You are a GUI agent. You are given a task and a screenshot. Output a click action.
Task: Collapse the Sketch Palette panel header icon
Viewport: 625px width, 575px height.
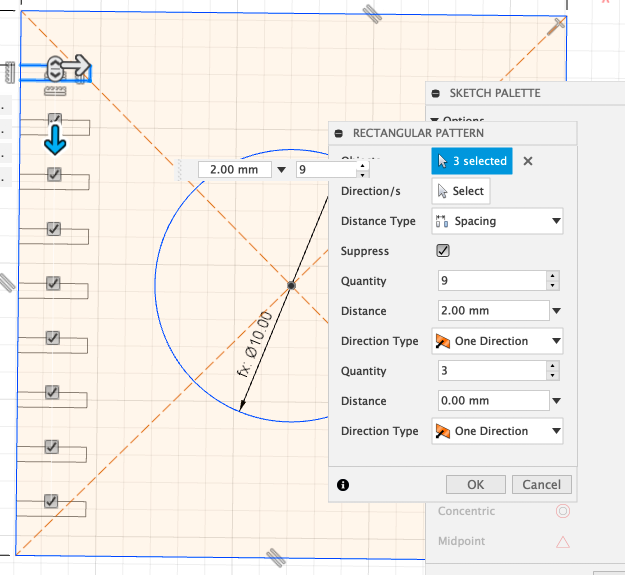[436, 93]
